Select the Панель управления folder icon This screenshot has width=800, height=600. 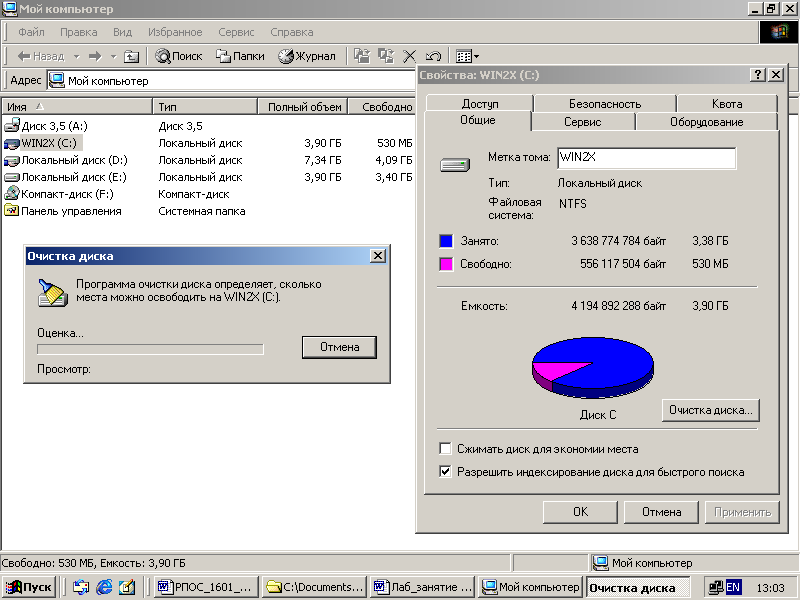click(x=11, y=211)
